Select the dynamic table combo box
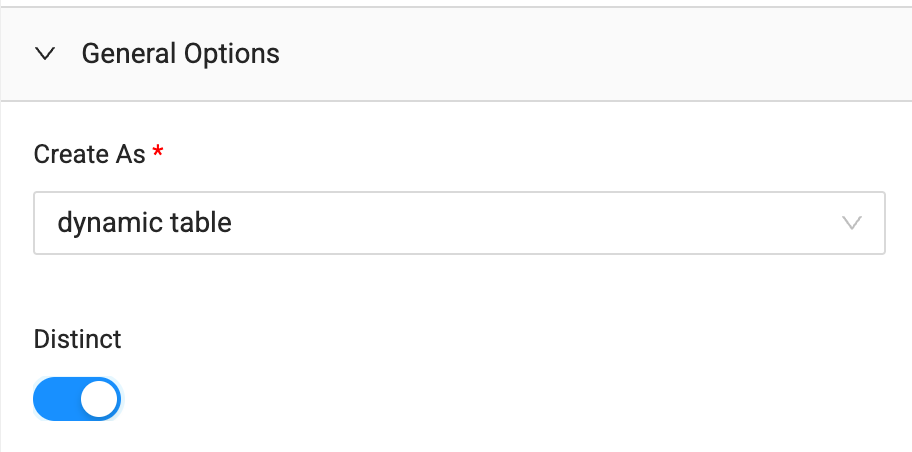This screenshot has width=912, height=452. click(x=459, y=223)
